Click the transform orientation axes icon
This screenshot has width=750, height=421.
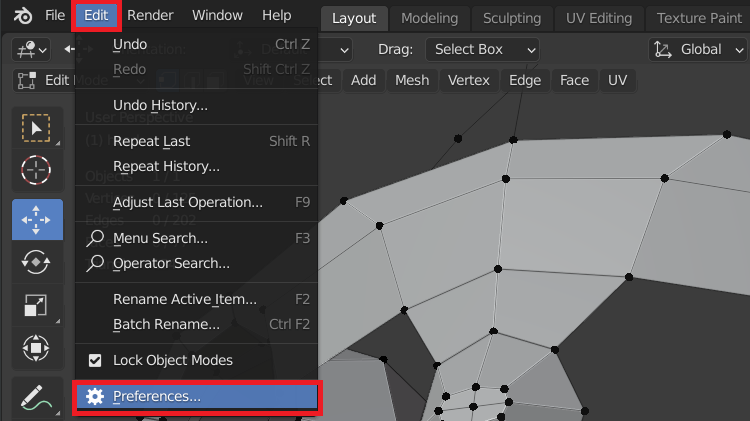tap(663, 49)
